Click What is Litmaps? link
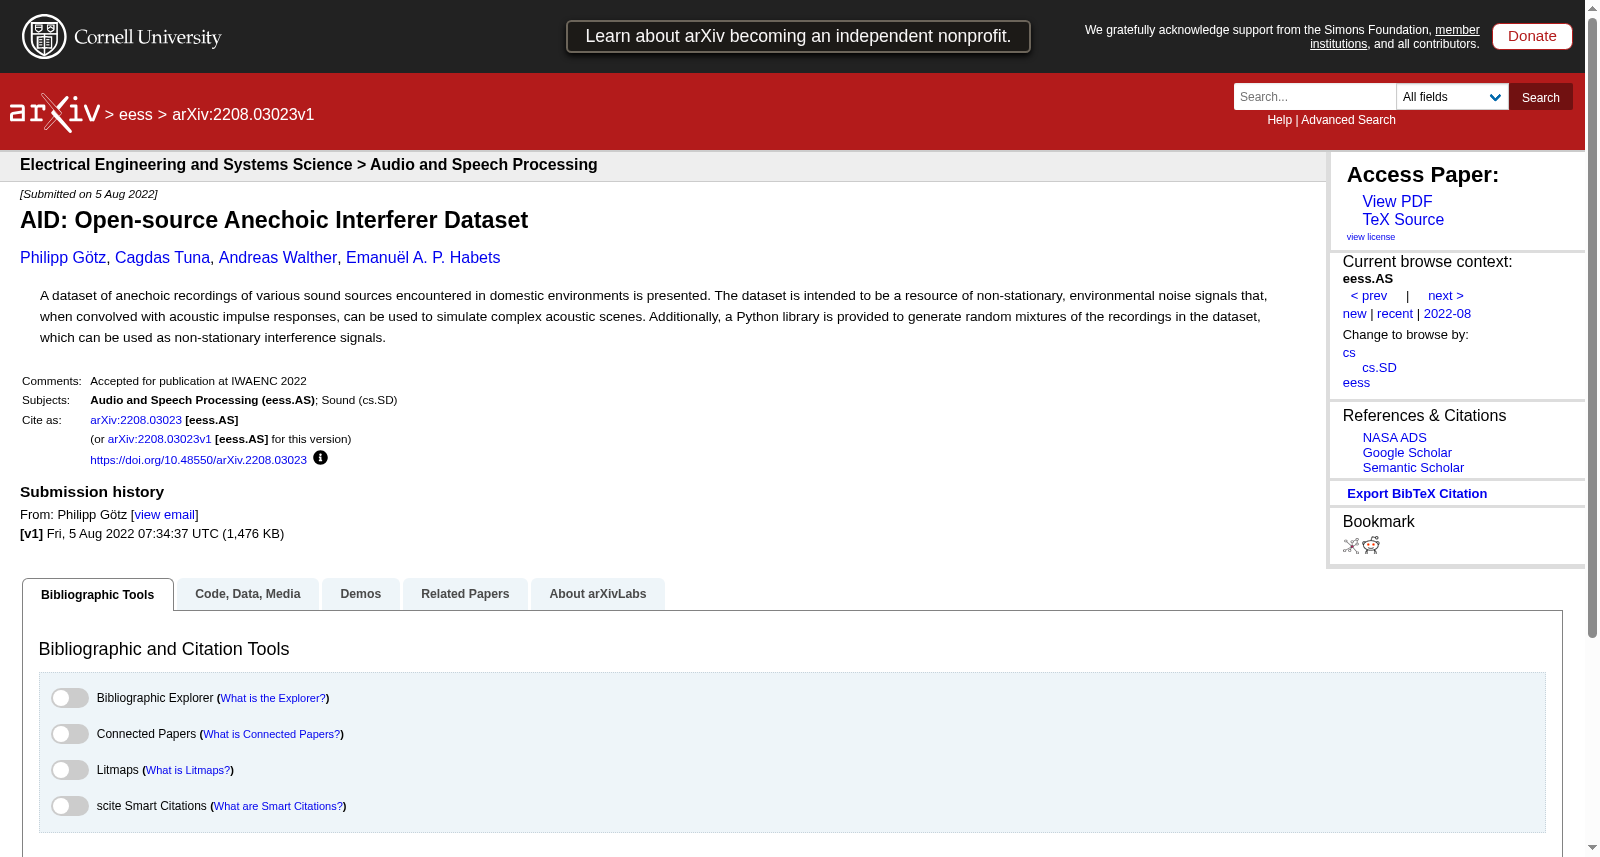This screenshot has width=1600, height=857. click(x=188, y=770)
